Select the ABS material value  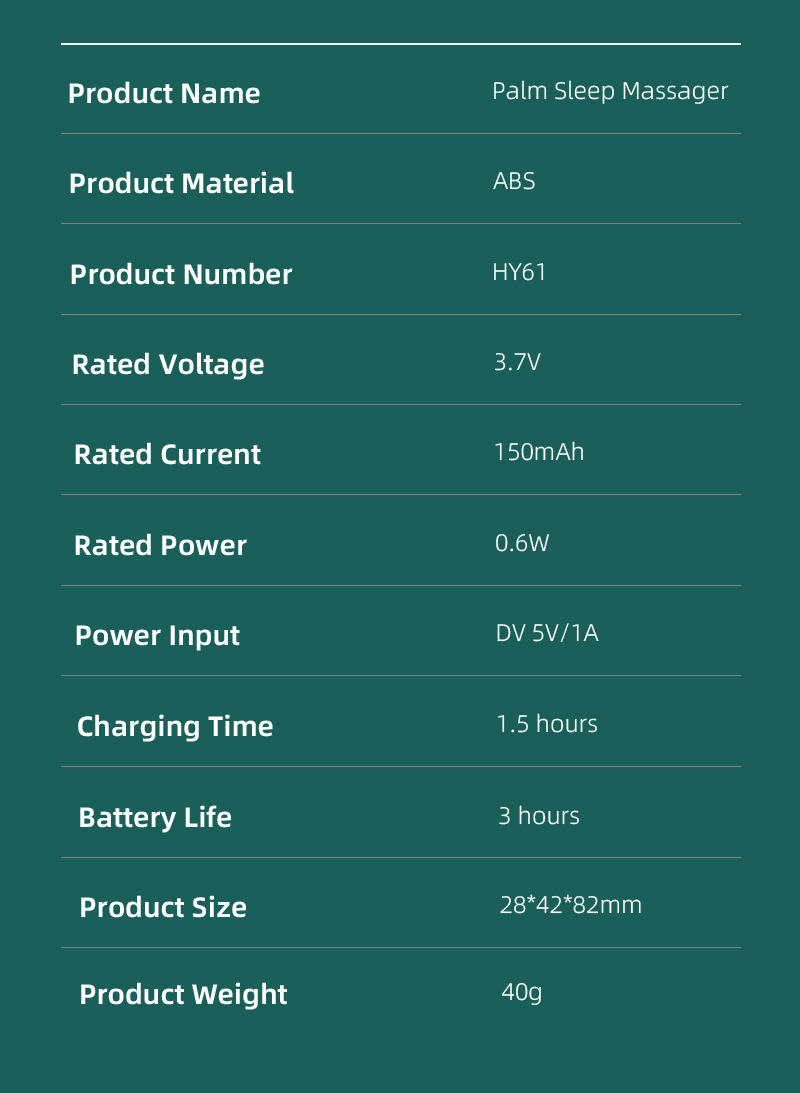pyautogui.click(x=514, y=181)
